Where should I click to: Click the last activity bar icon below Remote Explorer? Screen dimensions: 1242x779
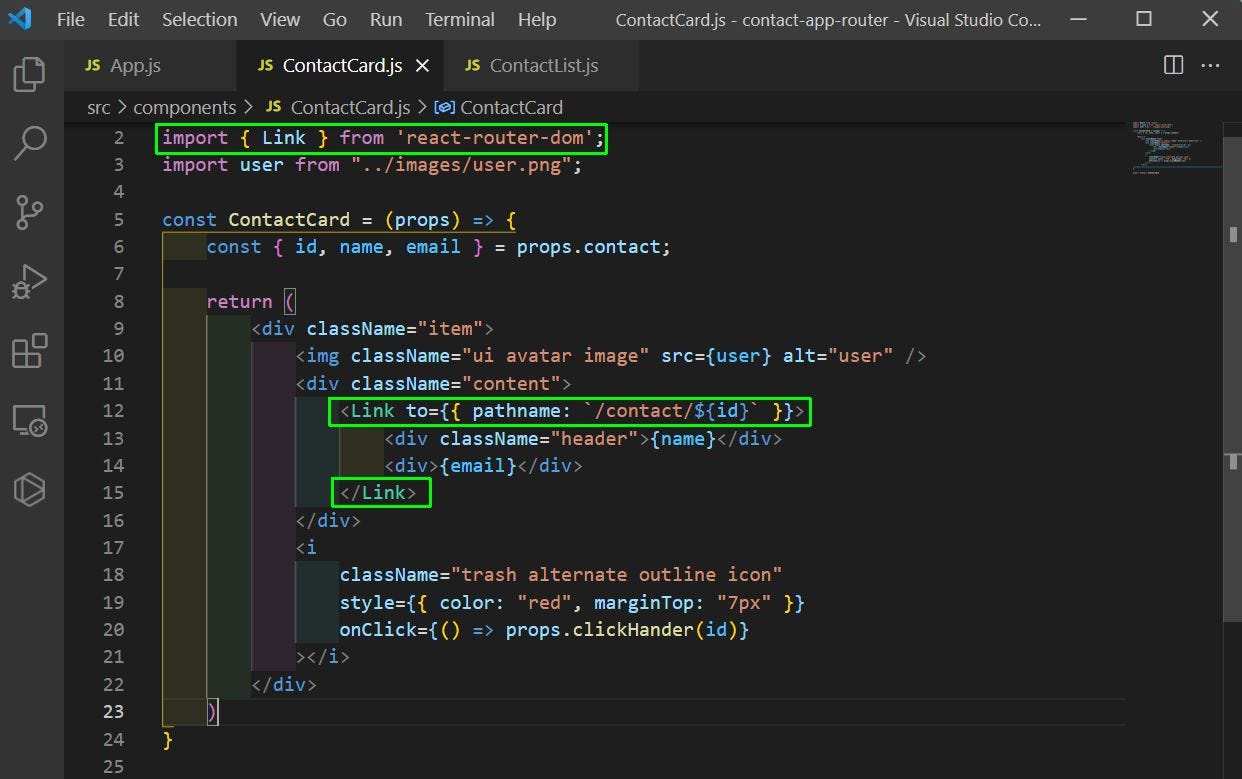tap(29, 489)
